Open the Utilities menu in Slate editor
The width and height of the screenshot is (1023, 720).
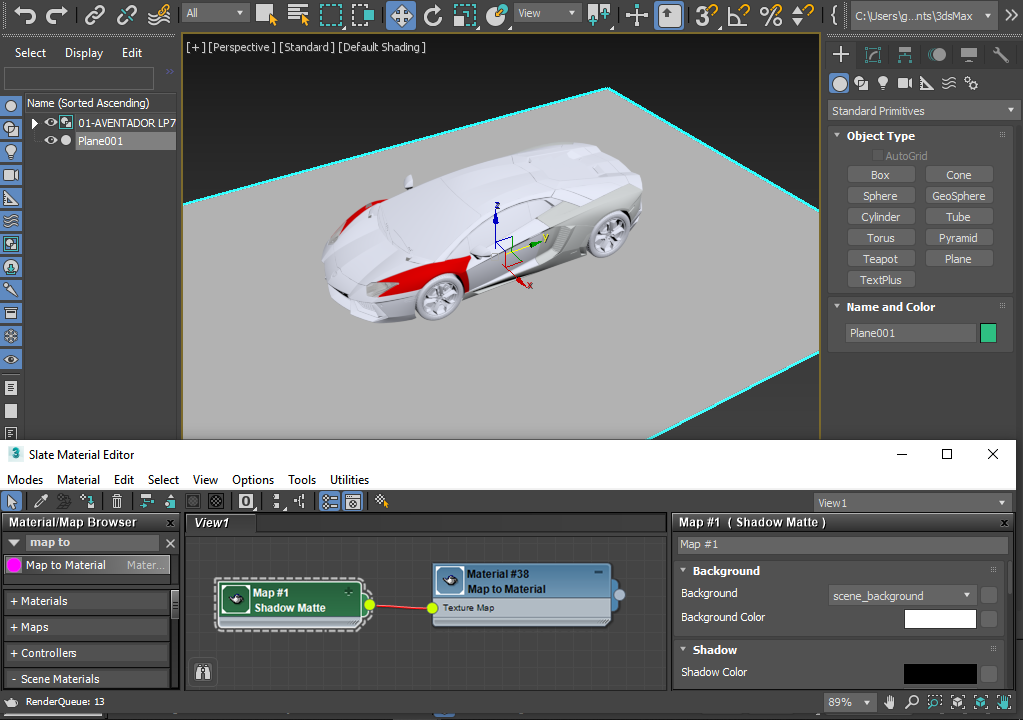coord(349,480)
